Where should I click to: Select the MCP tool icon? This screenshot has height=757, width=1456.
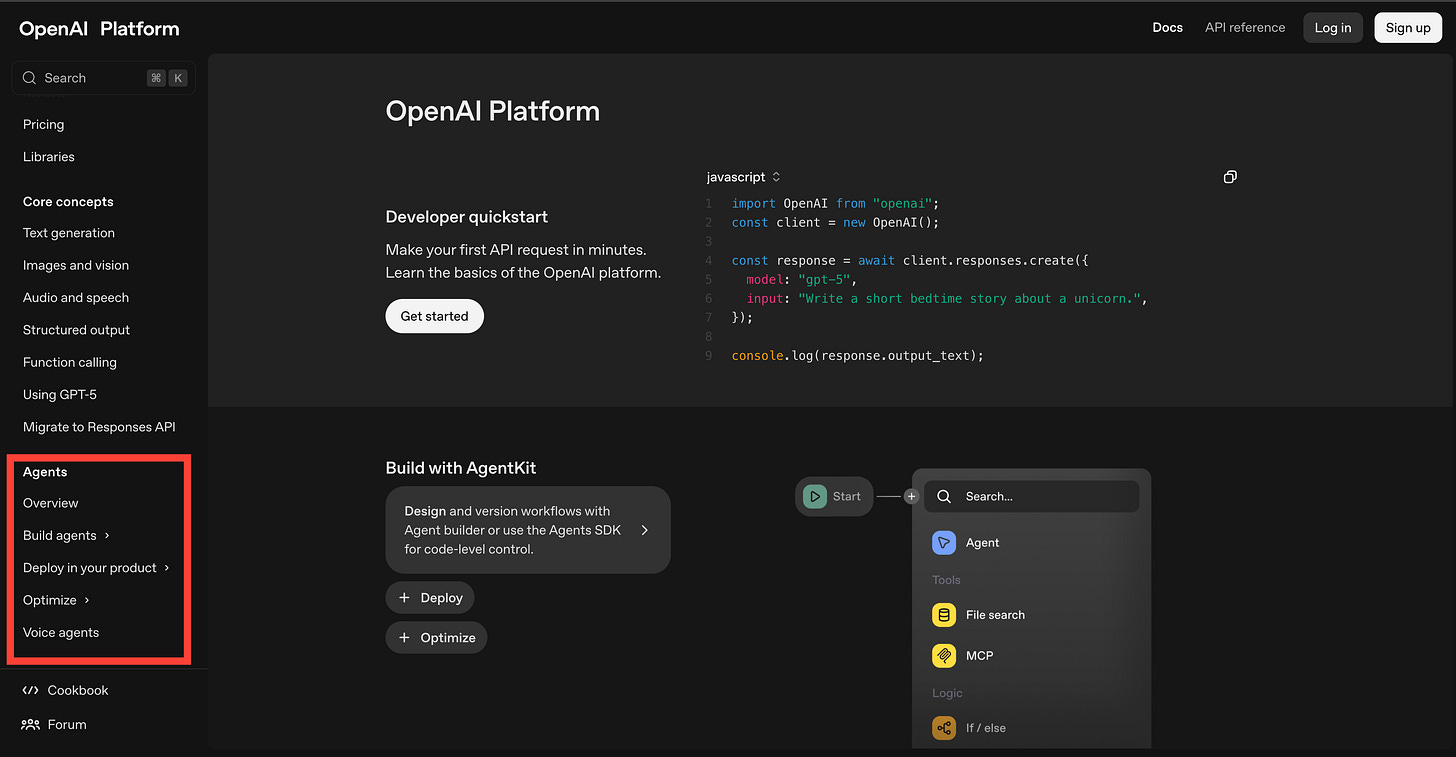tap(944, 656)
